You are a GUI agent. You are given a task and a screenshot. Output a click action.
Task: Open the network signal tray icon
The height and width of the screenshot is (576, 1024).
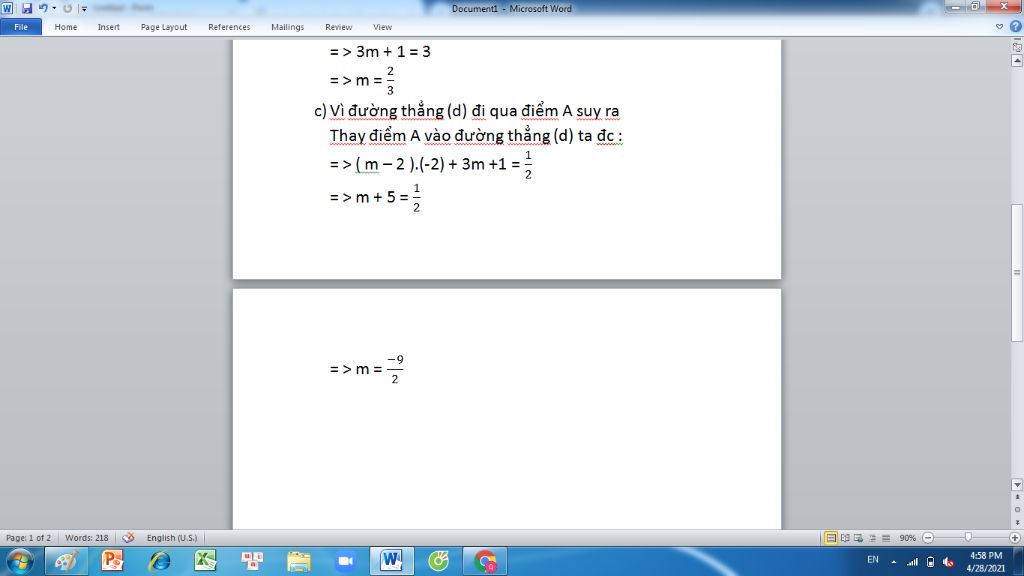pos(912,562)
